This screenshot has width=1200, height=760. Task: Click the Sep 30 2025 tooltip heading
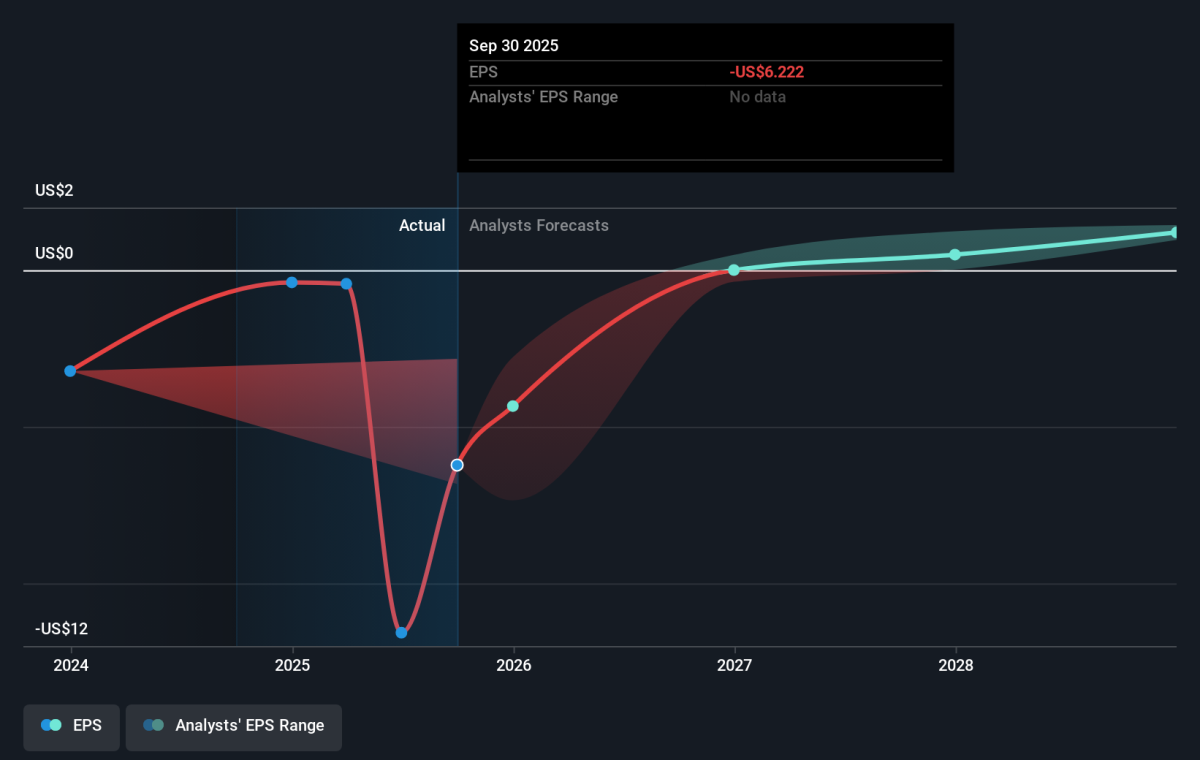(514, 46)
